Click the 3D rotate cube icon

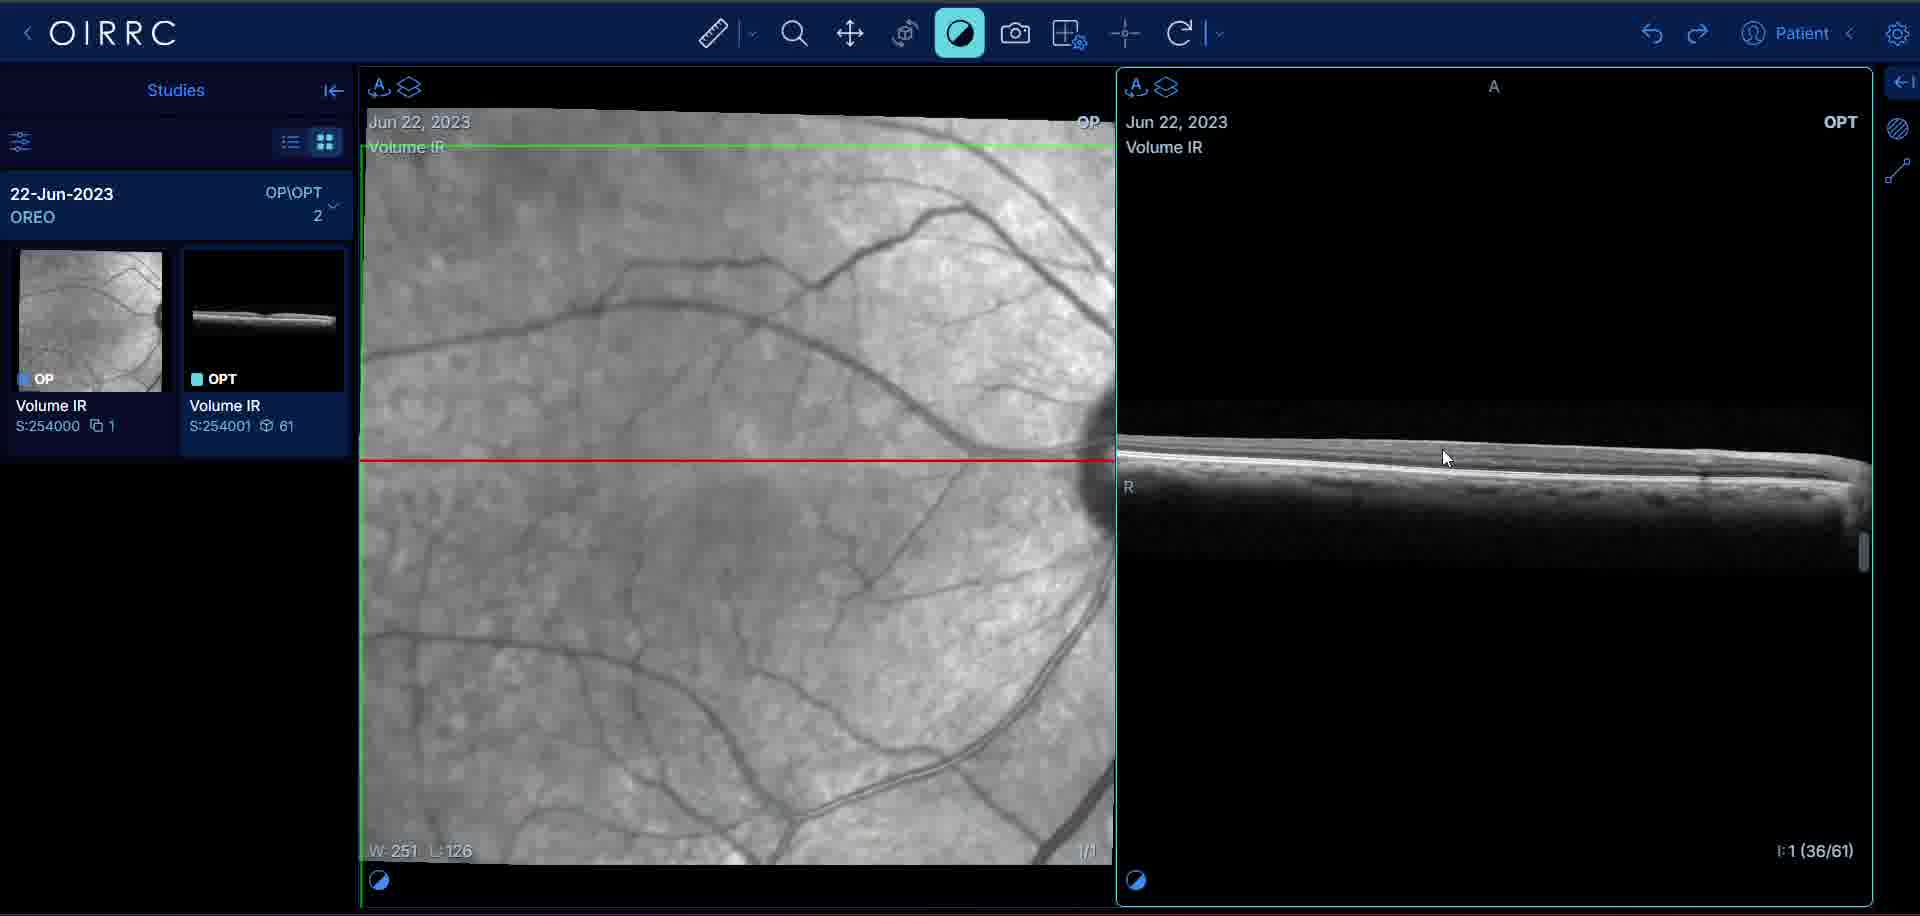905,34
